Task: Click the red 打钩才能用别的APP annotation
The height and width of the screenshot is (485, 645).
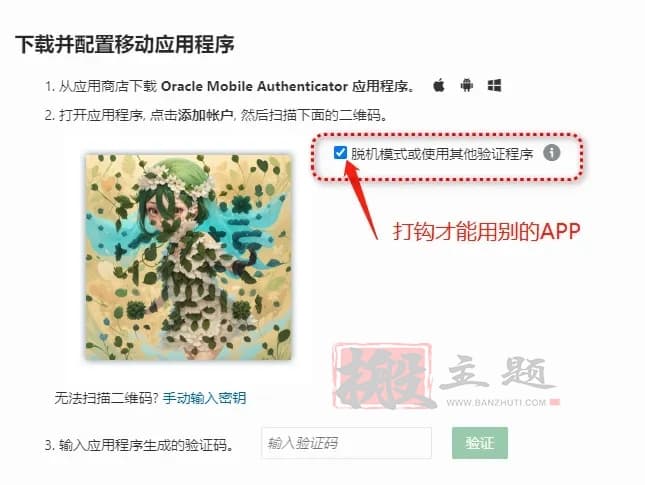Action: click(487, 232)
